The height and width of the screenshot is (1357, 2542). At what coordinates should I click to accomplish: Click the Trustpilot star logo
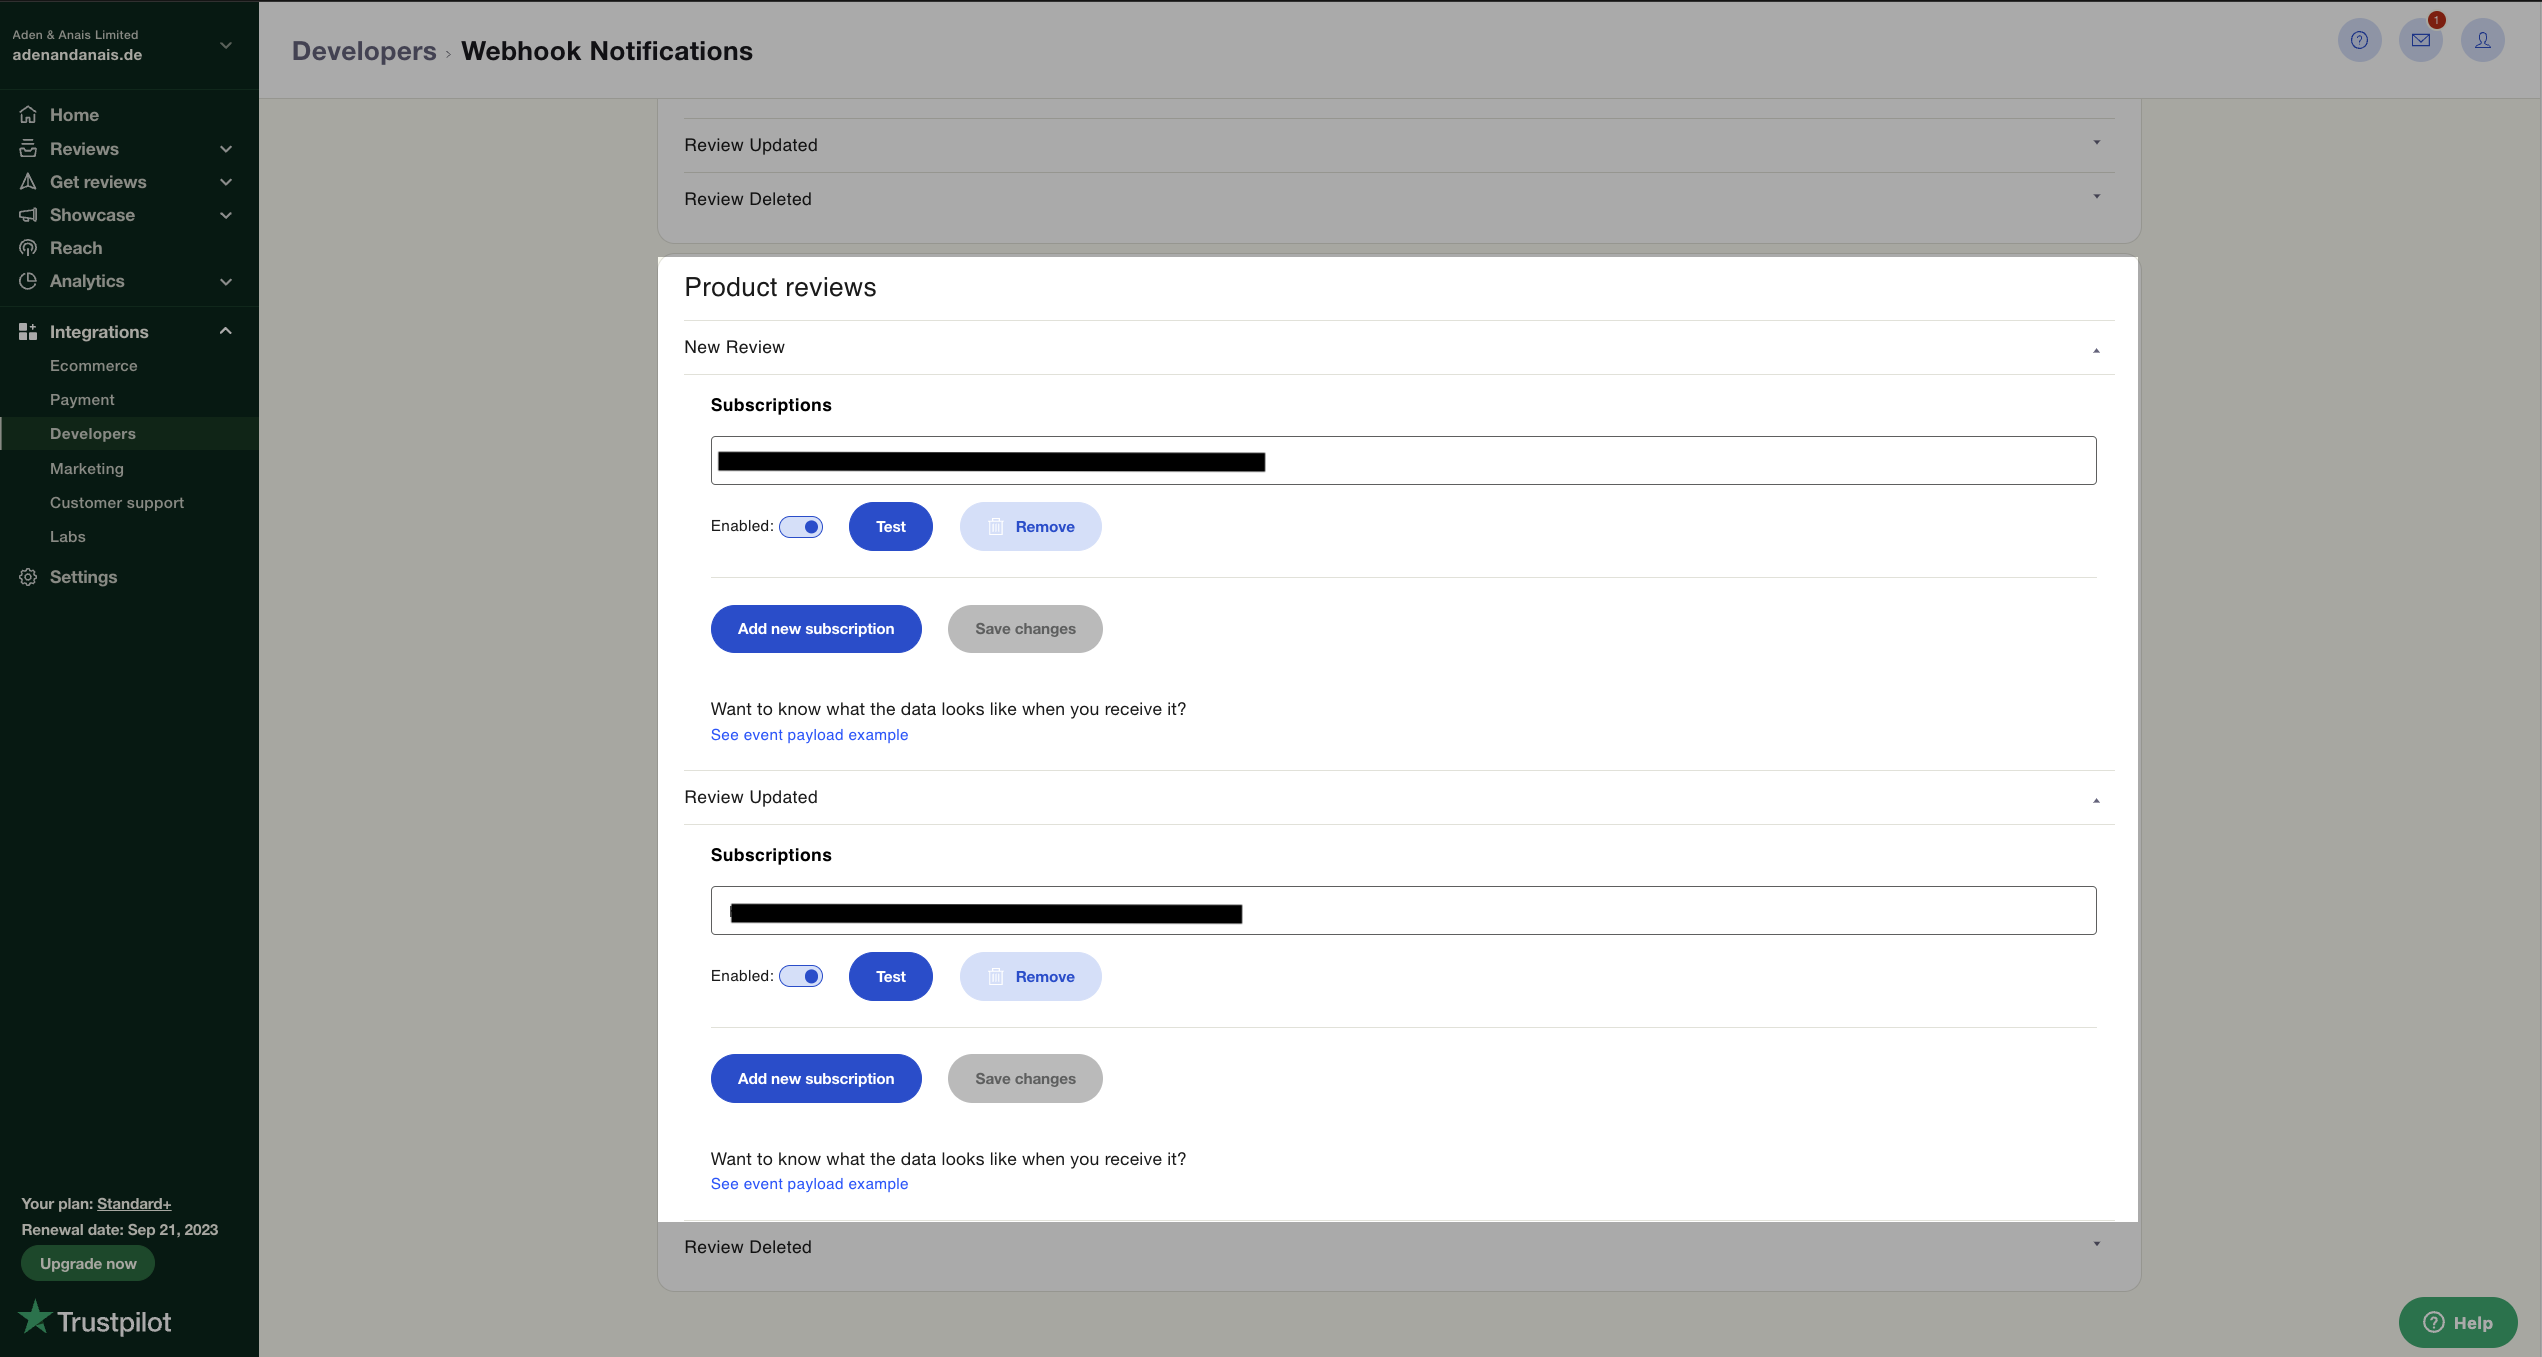[x=35, y=1317]
